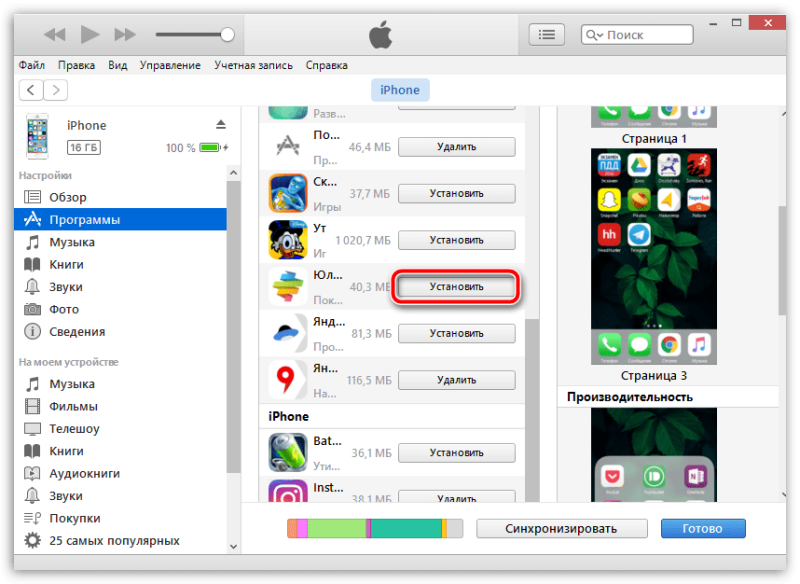The image size is (800, 584).
Task: Click sidebar scrollbar up arrow
Action: coord(233,173)
